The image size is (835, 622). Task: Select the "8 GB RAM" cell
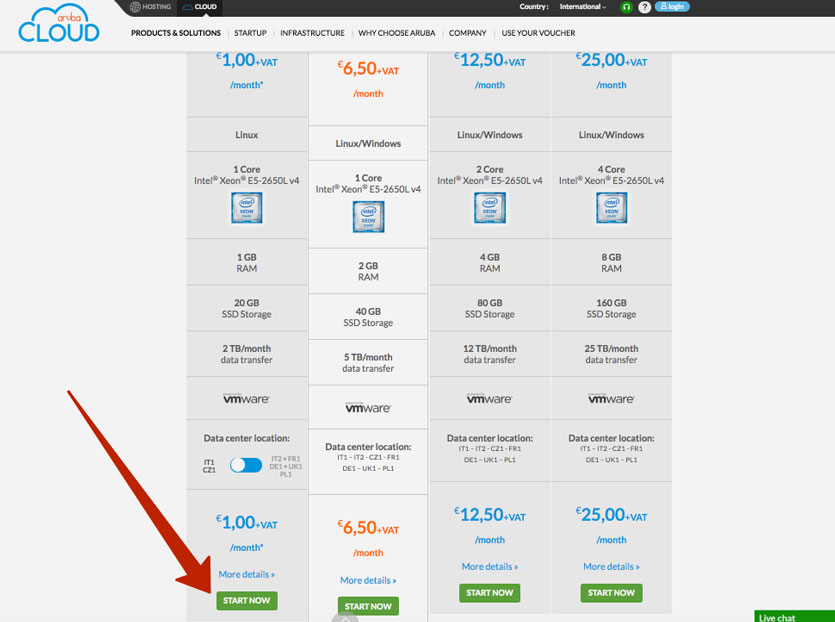click(611, 263)
